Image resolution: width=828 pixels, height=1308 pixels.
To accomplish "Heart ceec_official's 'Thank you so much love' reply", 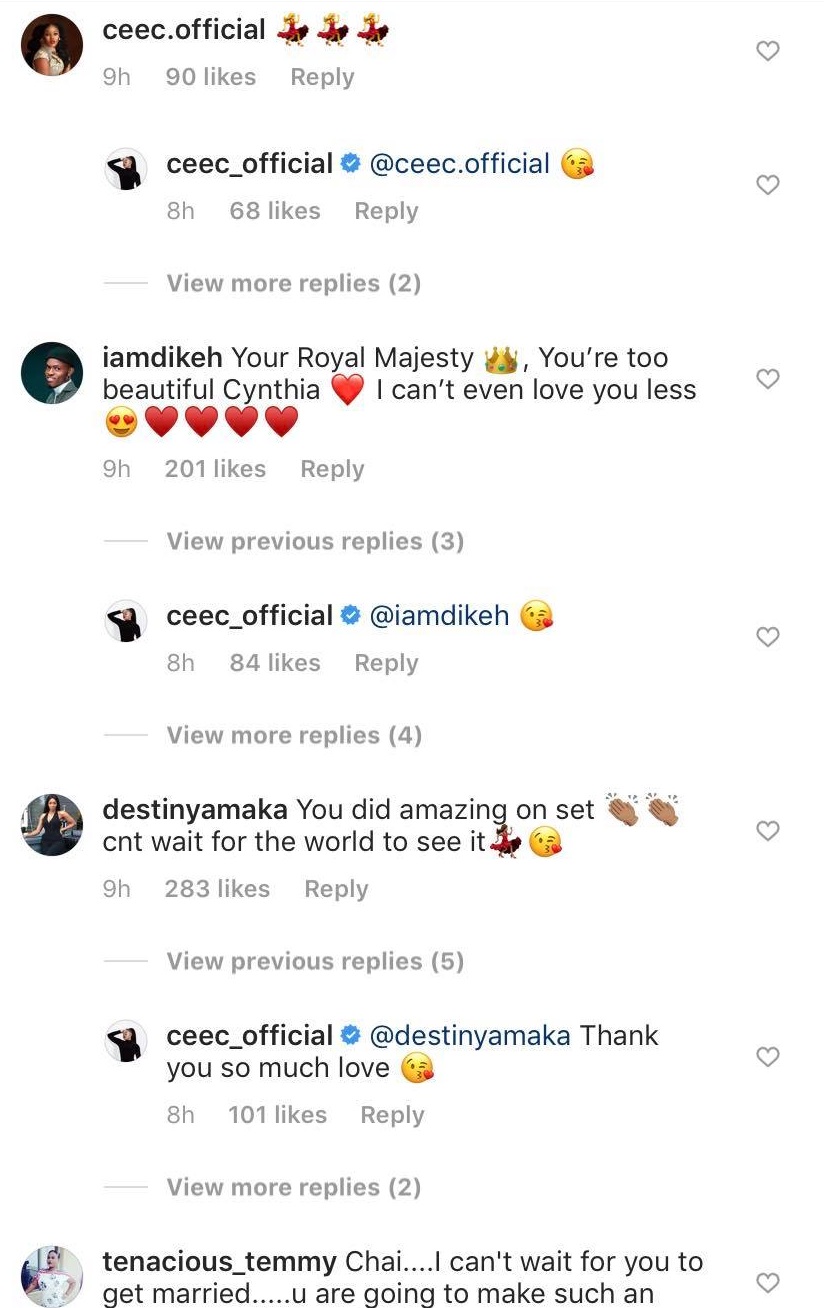I will 767,1057.
